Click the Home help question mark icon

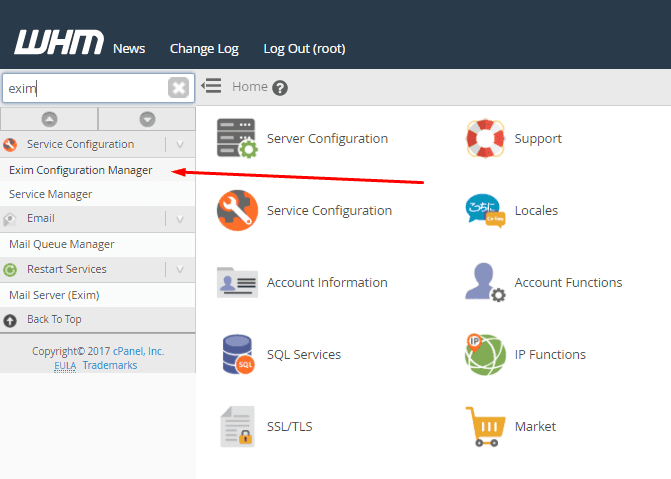(280, 88)
